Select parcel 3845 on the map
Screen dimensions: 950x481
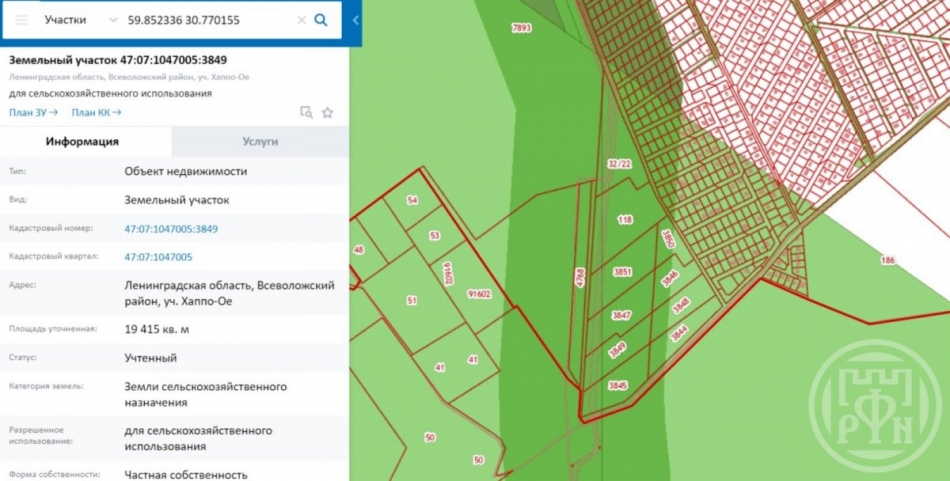point(617,385)
